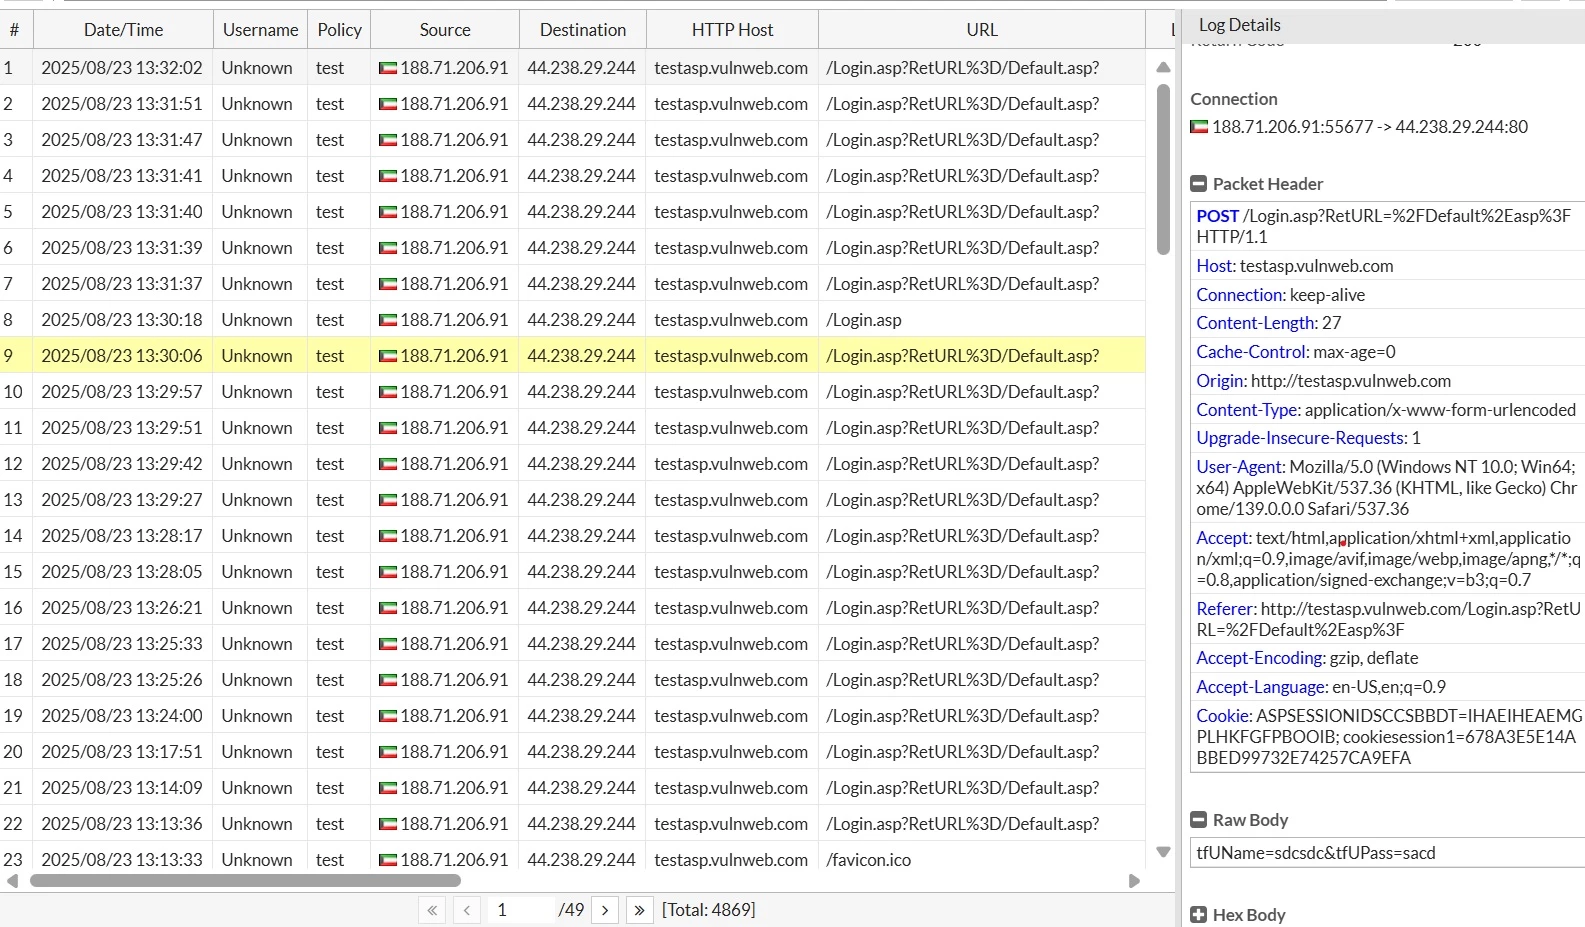Screen dimensions: 1585x927
Task: Sort by the URL column header
Action: point(982,30)
